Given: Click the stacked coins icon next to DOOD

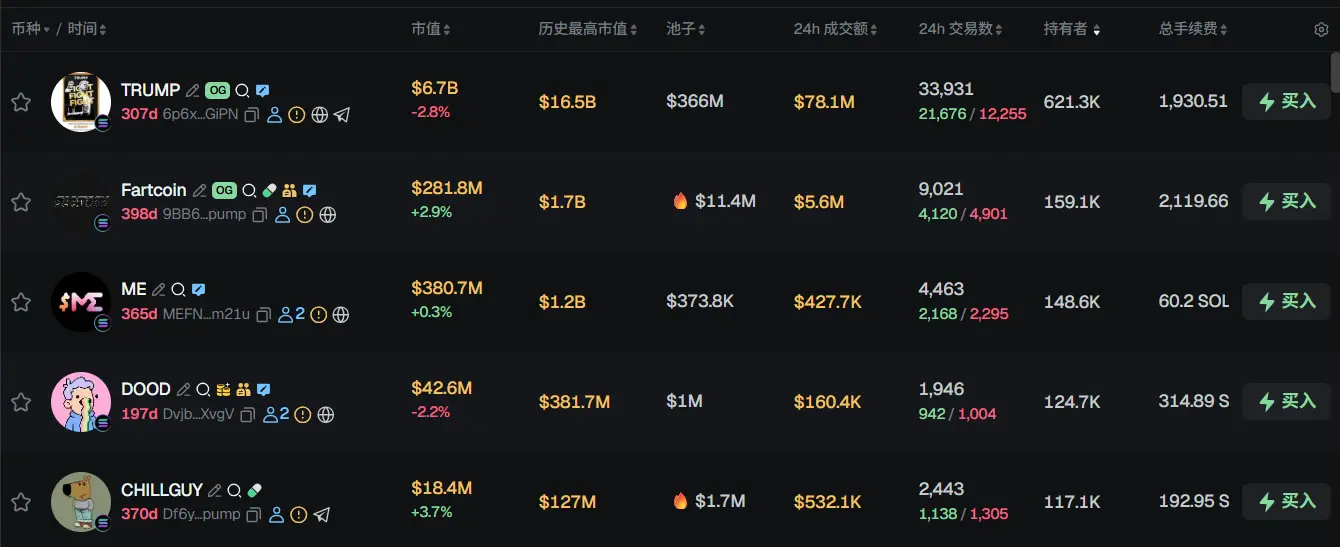Looking at the screenshot, I should (x=223, y=390).
